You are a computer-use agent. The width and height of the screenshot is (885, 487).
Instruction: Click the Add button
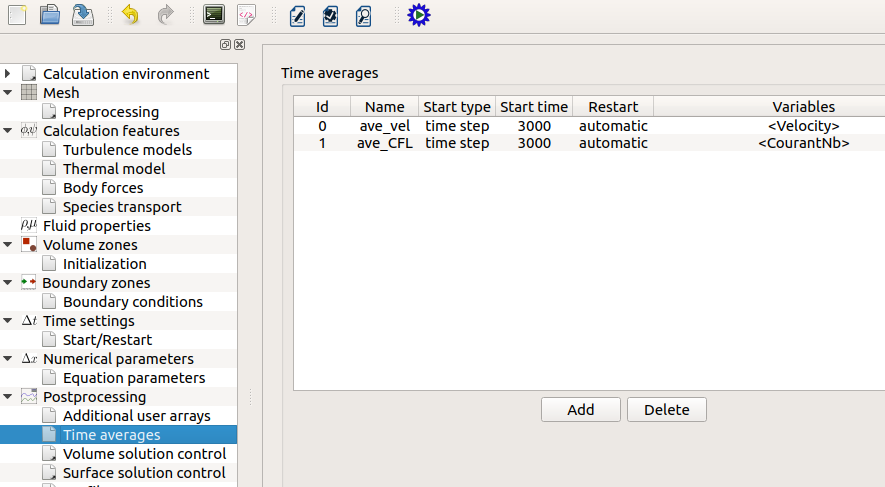[580, 410]
